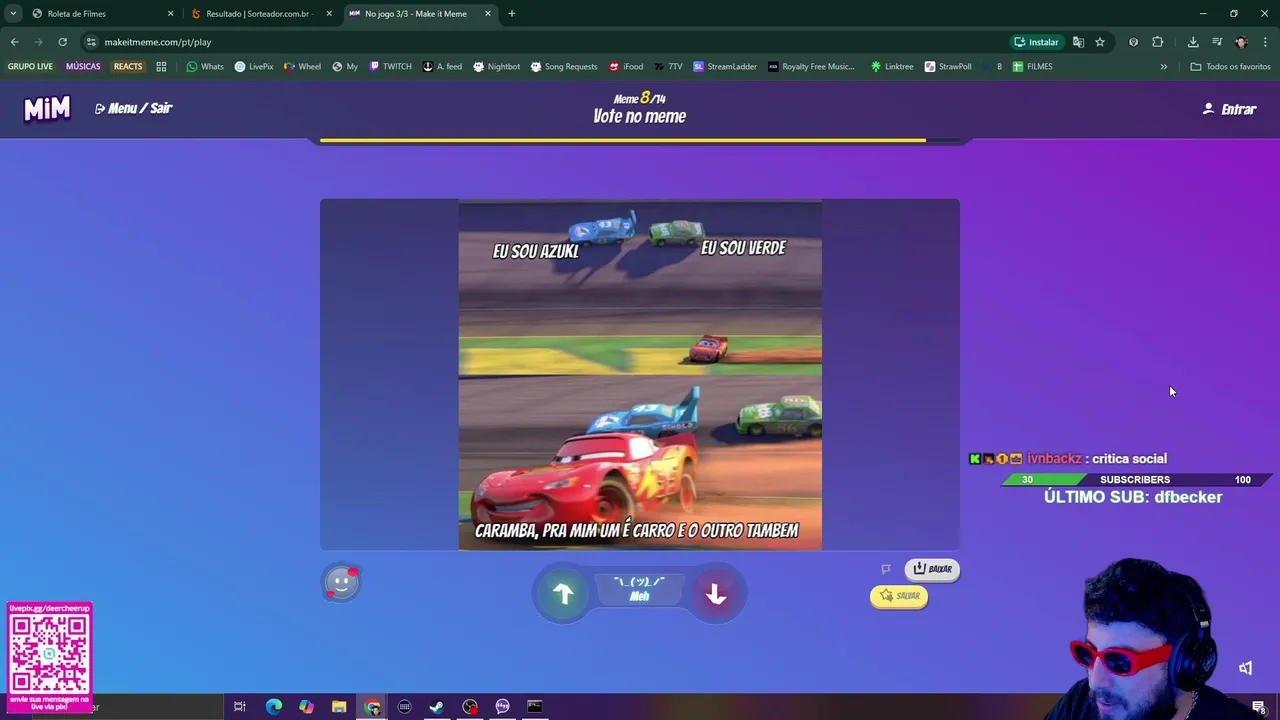1280x720 pixels.
Task: Open the browser extensions puzzle icon
Action: 1158,42
